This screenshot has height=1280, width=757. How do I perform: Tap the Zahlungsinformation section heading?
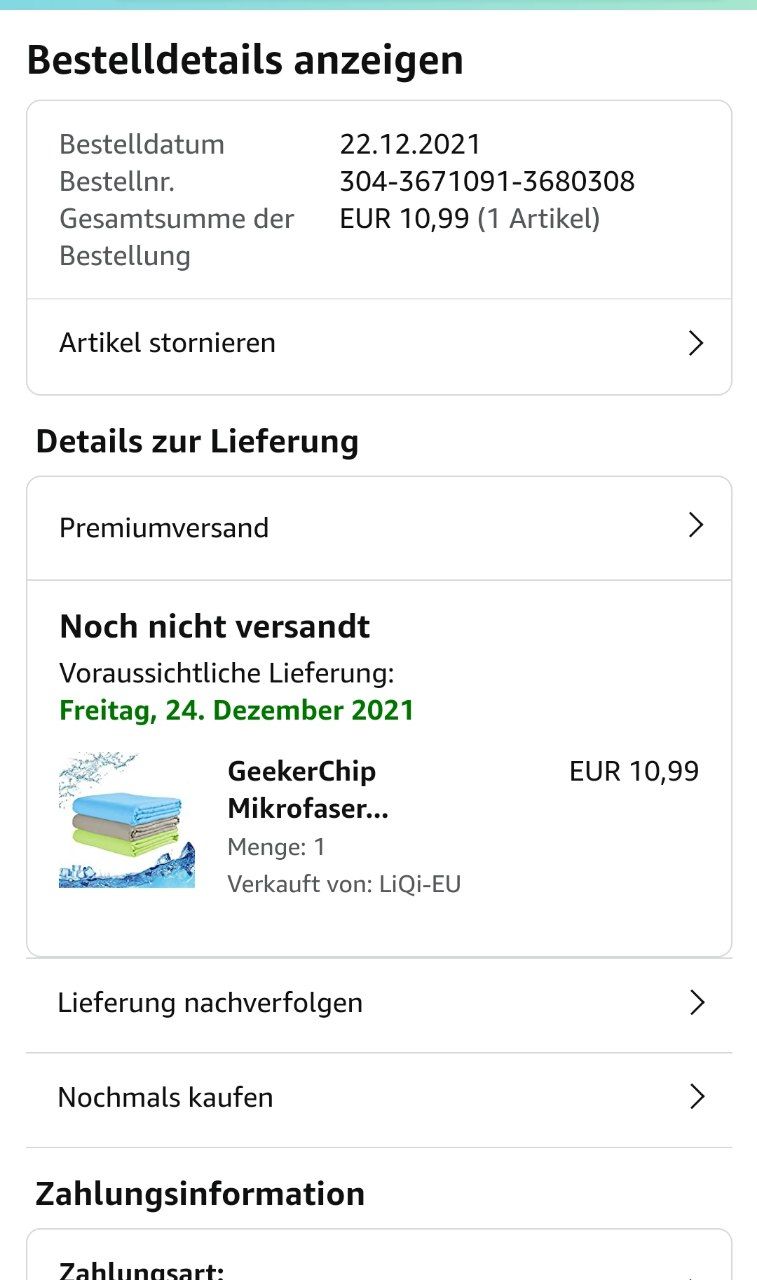[x=199, y=1194]
